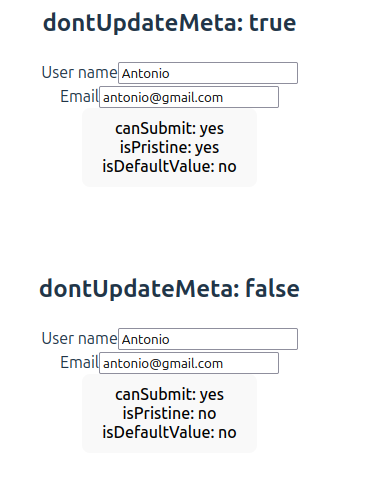
Task: Click "isPristine: yes" status text
Action: pos(169,148)
